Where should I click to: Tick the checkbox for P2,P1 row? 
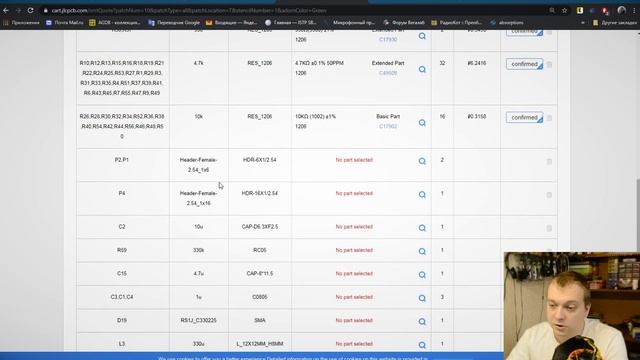click(549, 162)
